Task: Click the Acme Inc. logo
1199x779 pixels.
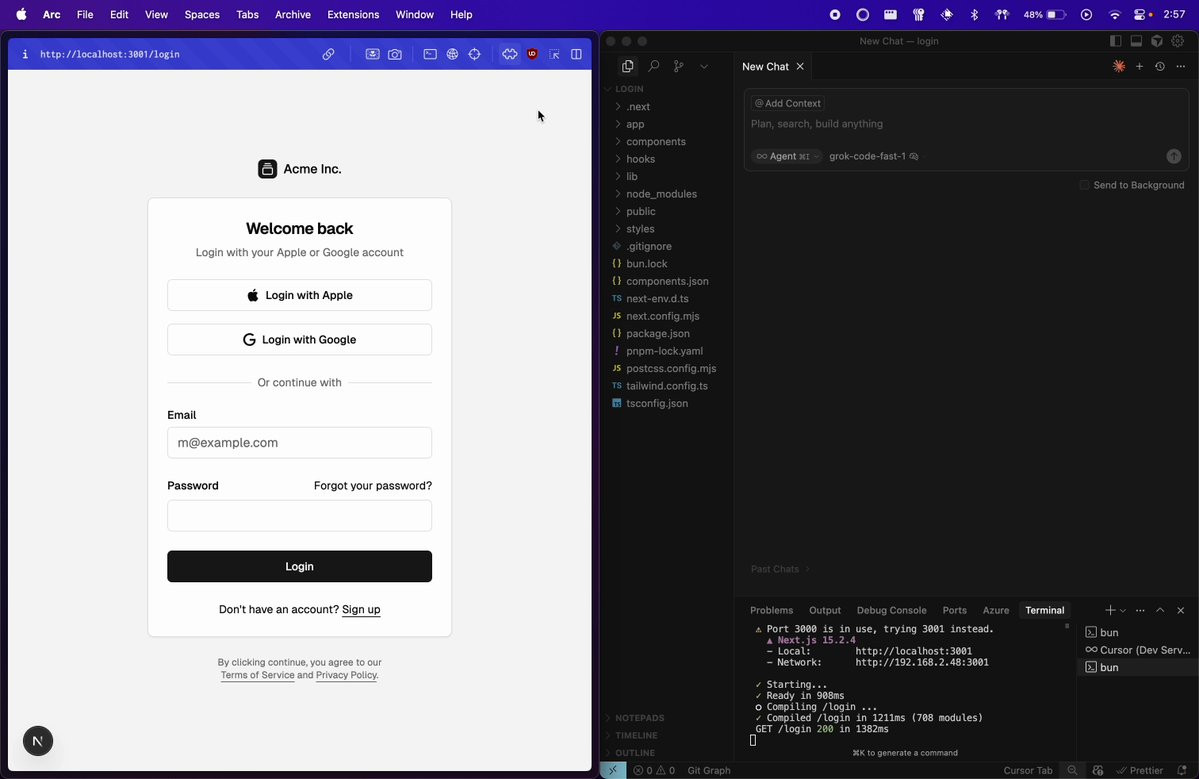Action: coord(267,169)
